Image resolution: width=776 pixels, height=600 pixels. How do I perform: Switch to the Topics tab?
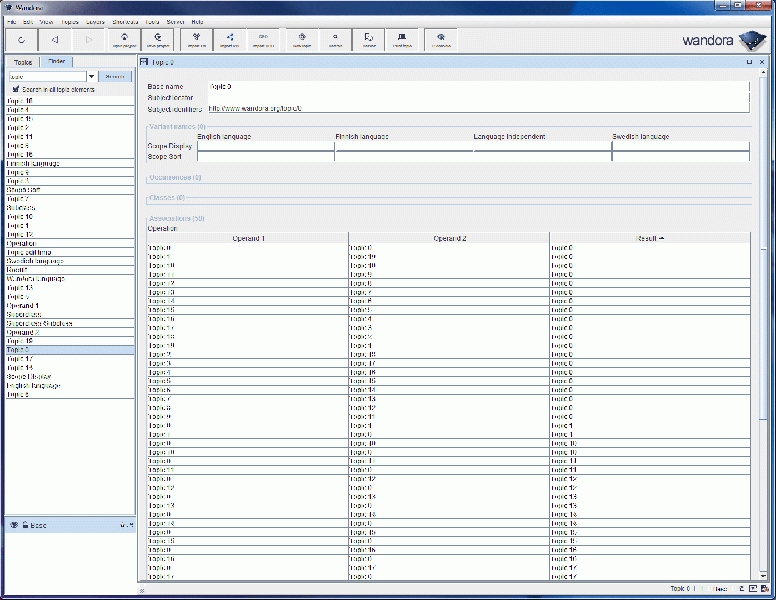[23, 62]
